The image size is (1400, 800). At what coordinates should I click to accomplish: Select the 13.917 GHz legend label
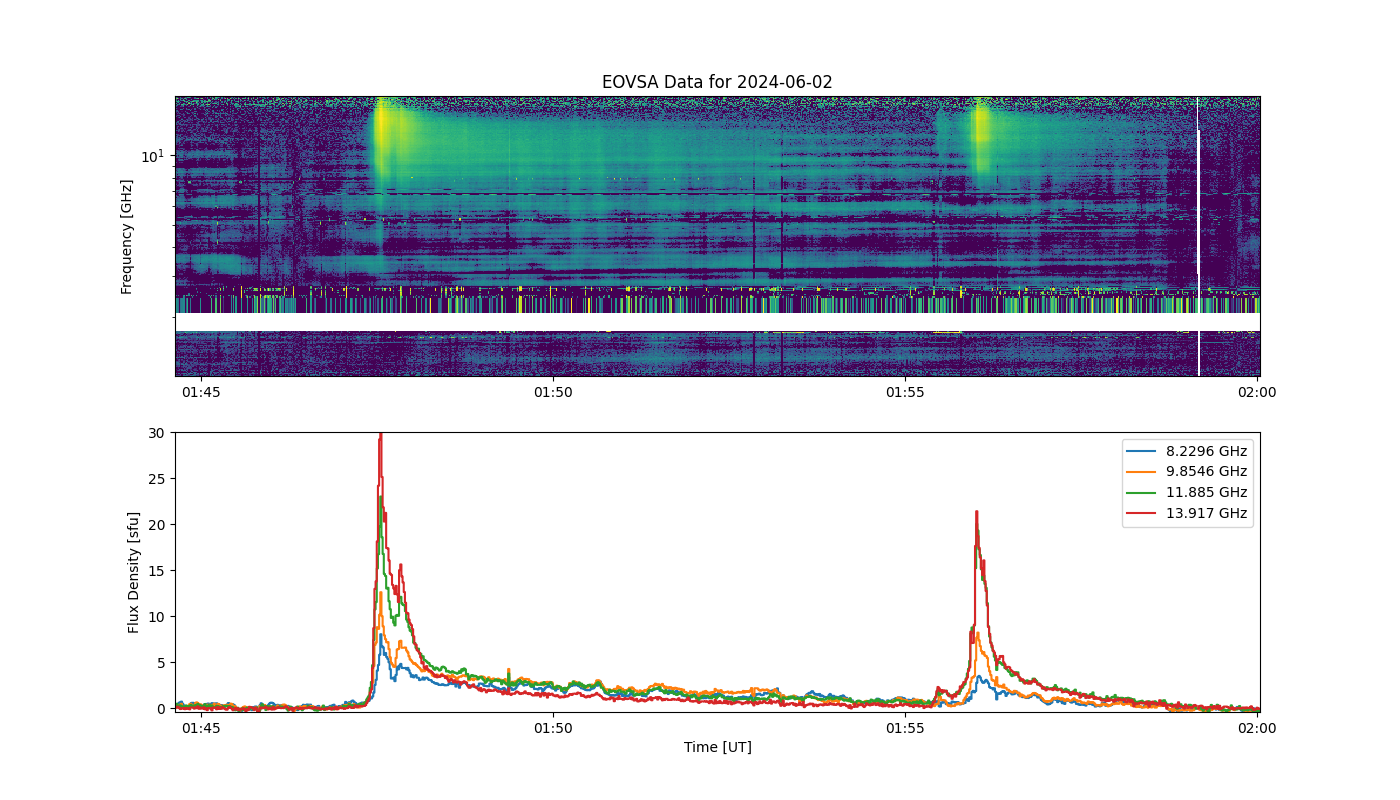pos(1206,513)
